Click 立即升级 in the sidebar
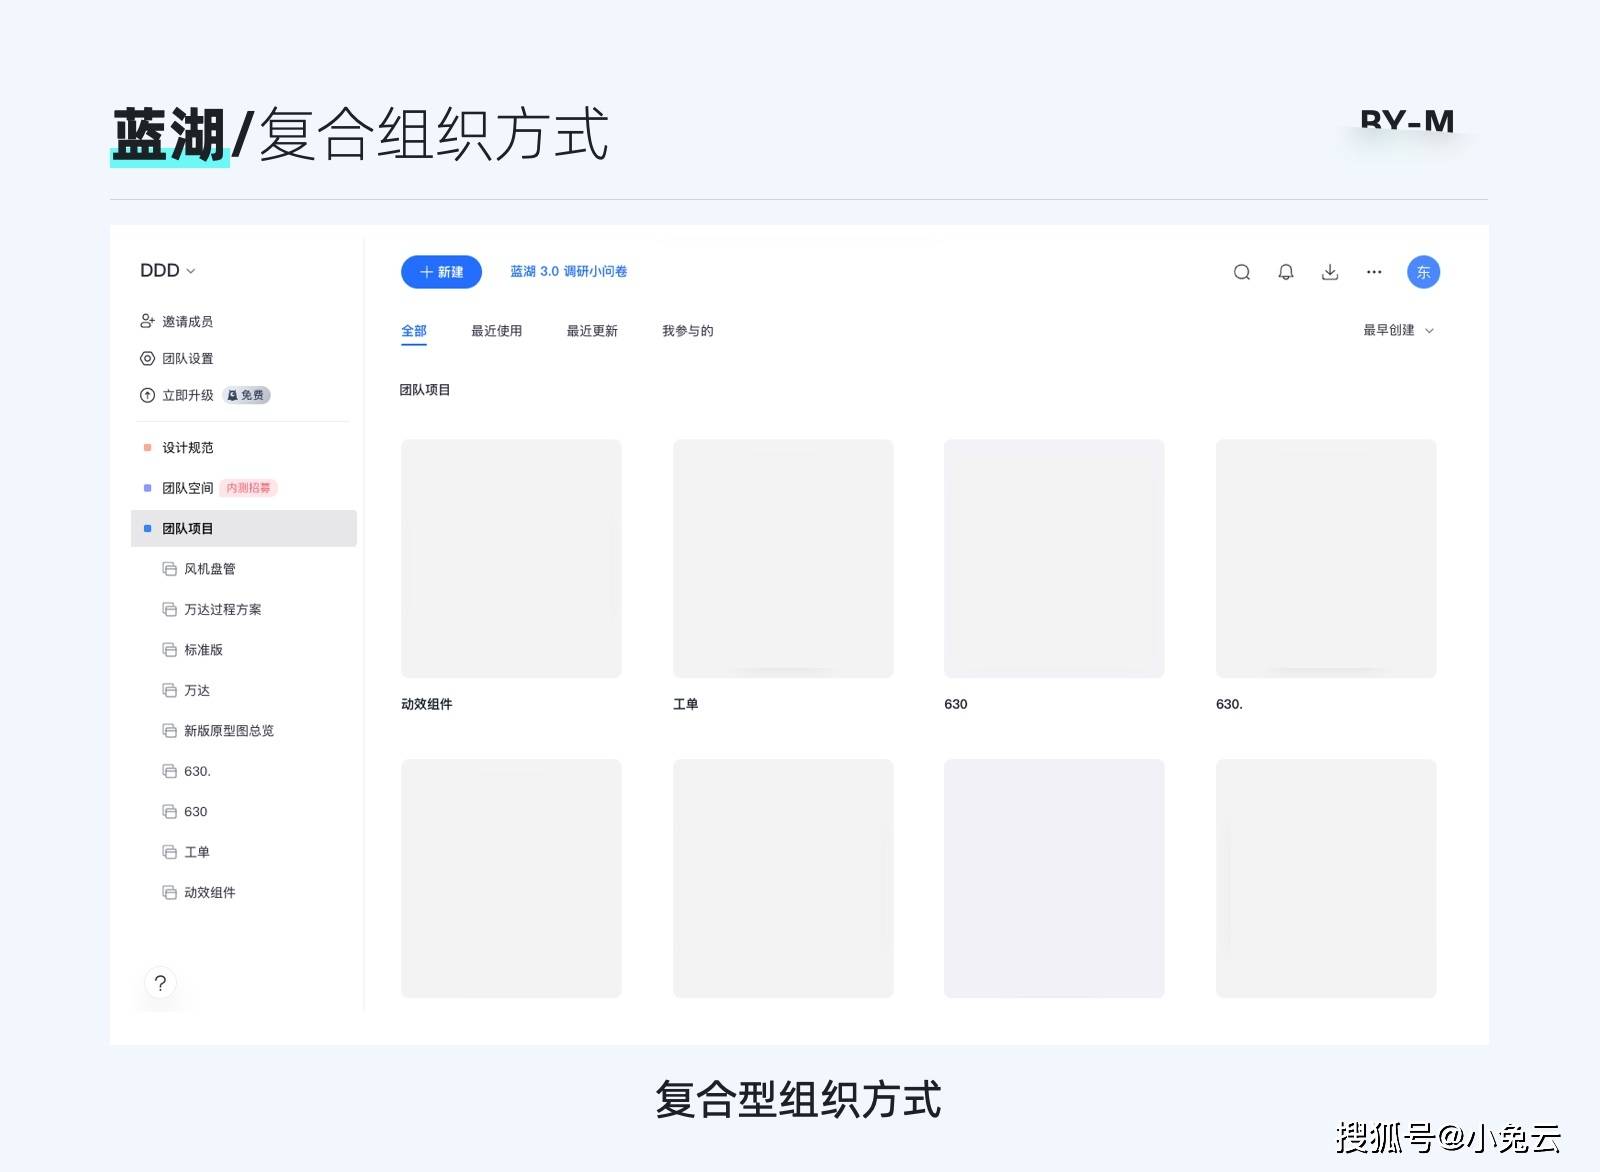 pyautogui.click(x=188, y=395)
